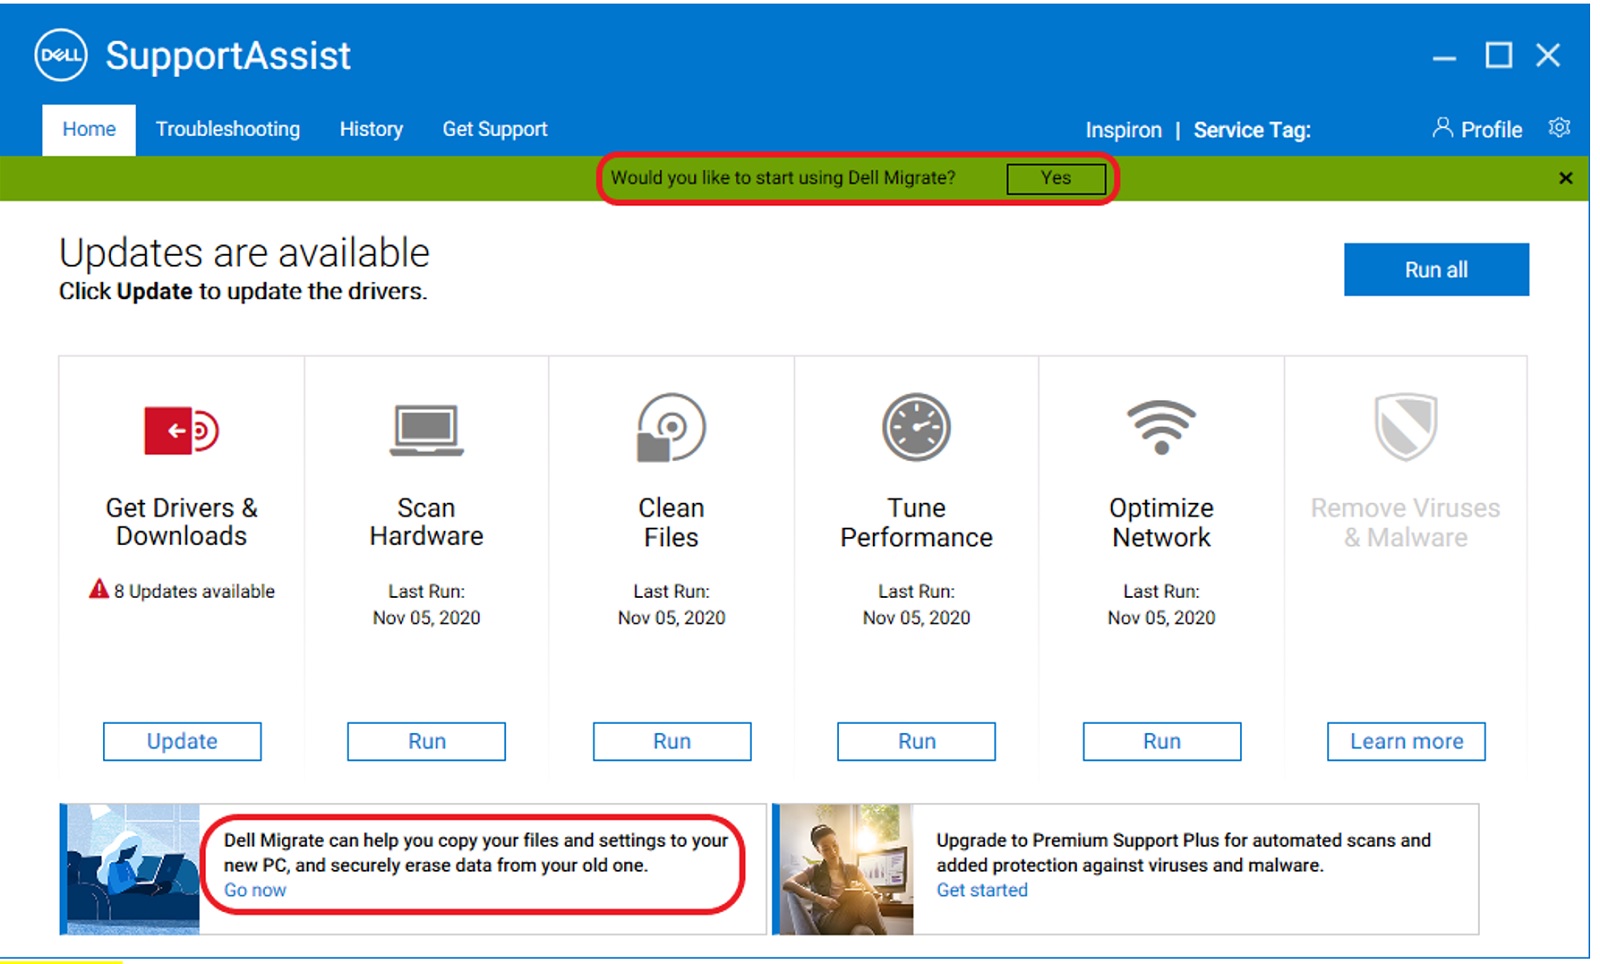Click Get started for Premium Support Plus
This screenshot has width=1600, height=964.
pos(982,890)
